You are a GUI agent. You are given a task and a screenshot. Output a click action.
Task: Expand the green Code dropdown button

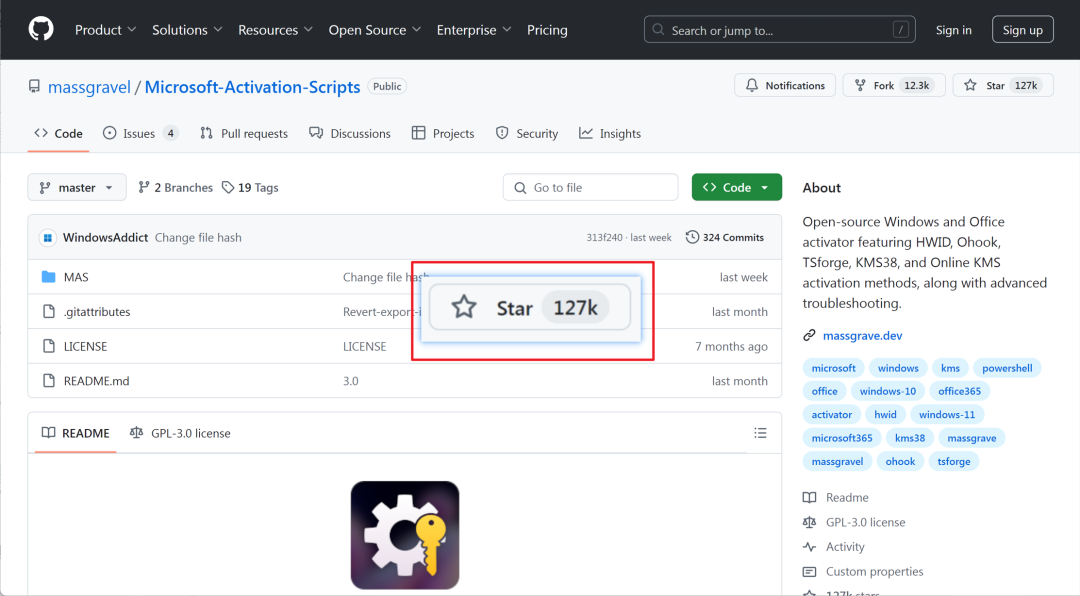736,187
